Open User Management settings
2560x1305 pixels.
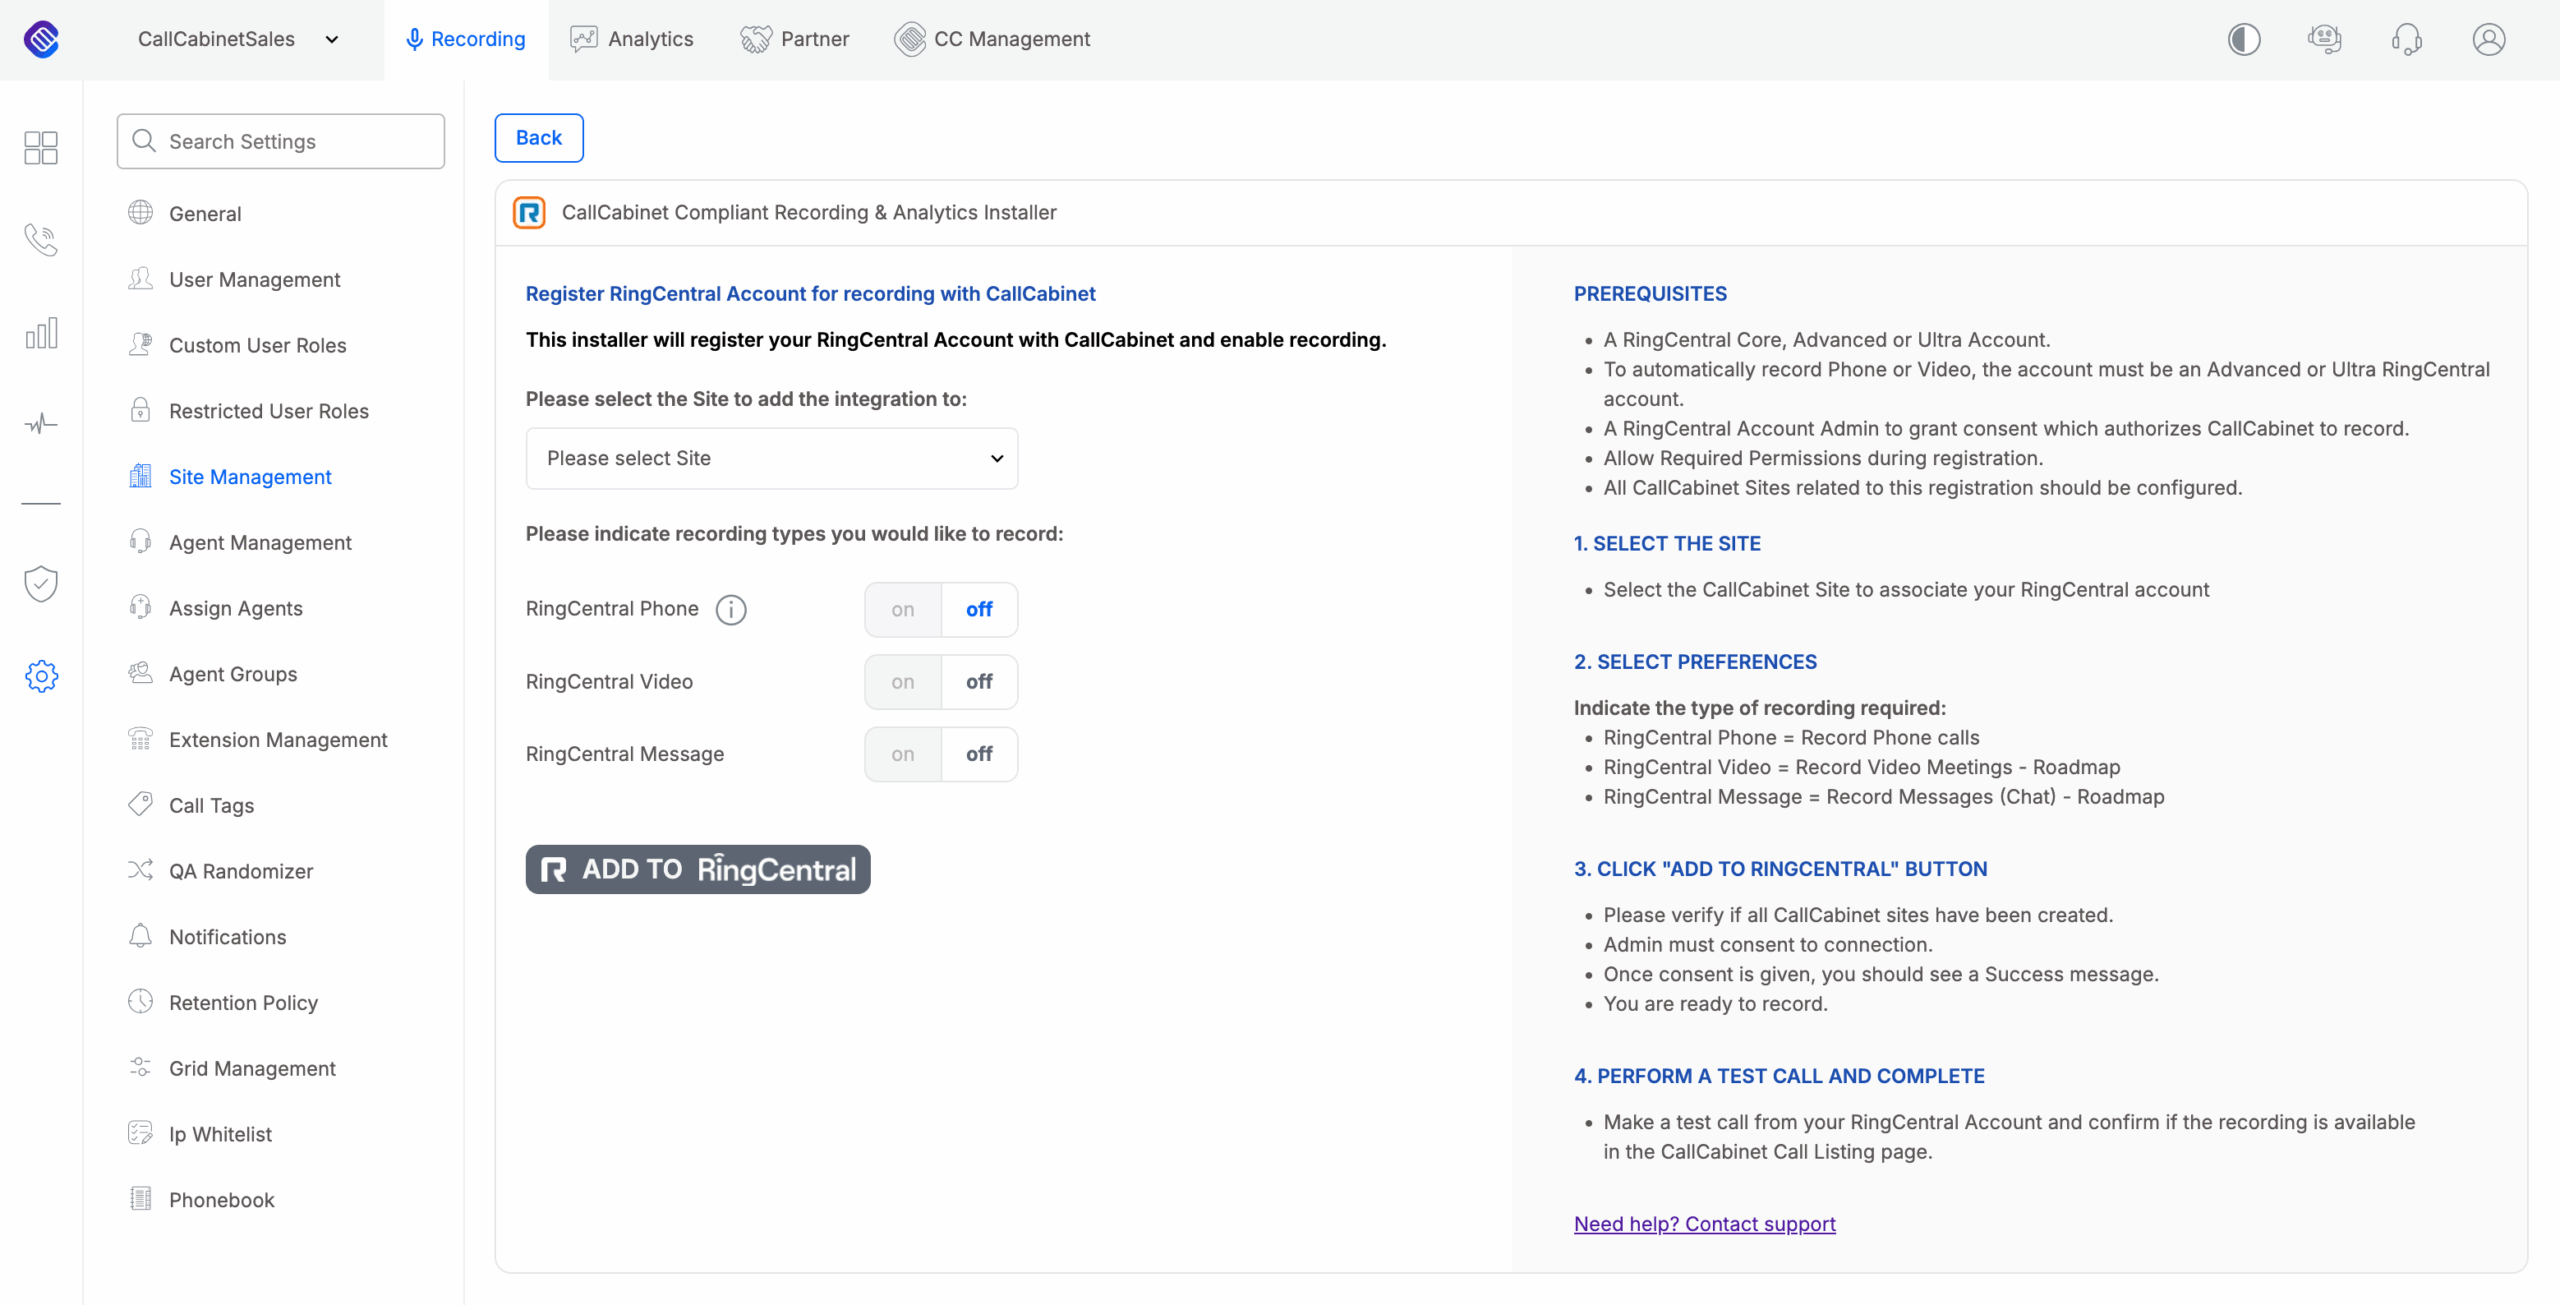click(255, 279)
